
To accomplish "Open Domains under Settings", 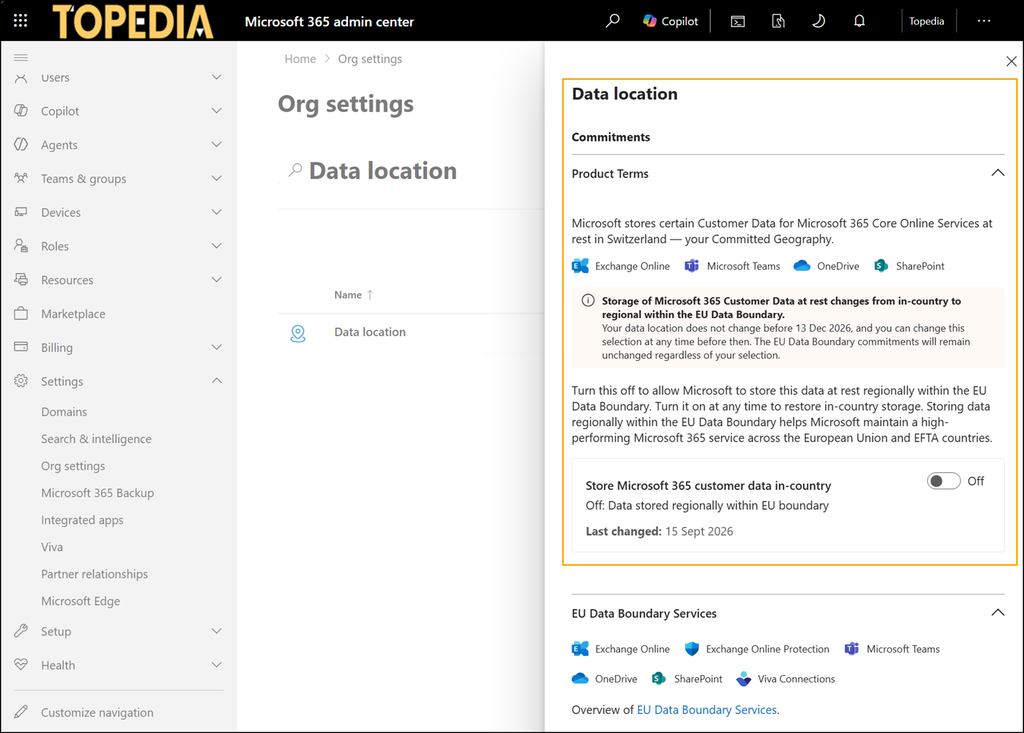I will (64, 412).
